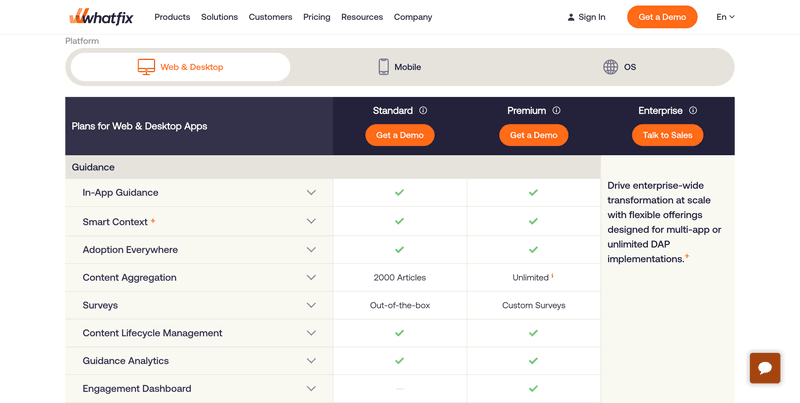Image resolution: width=800 pixels, height=403 pixels.
Task: Expand the Surveys feature row
Action: point(311,305)
